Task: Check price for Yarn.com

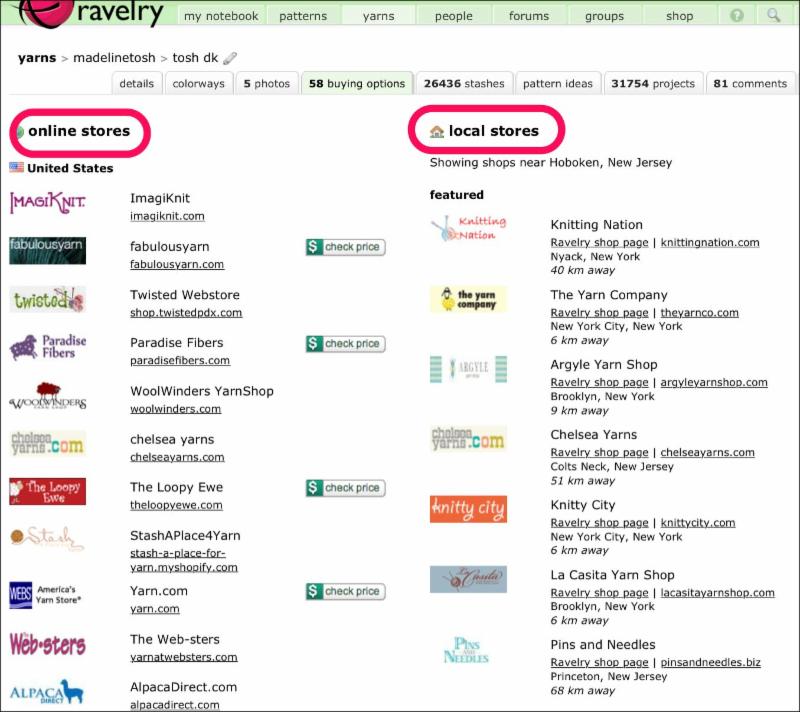Action: pyautogui.click(x=345, y=591)
